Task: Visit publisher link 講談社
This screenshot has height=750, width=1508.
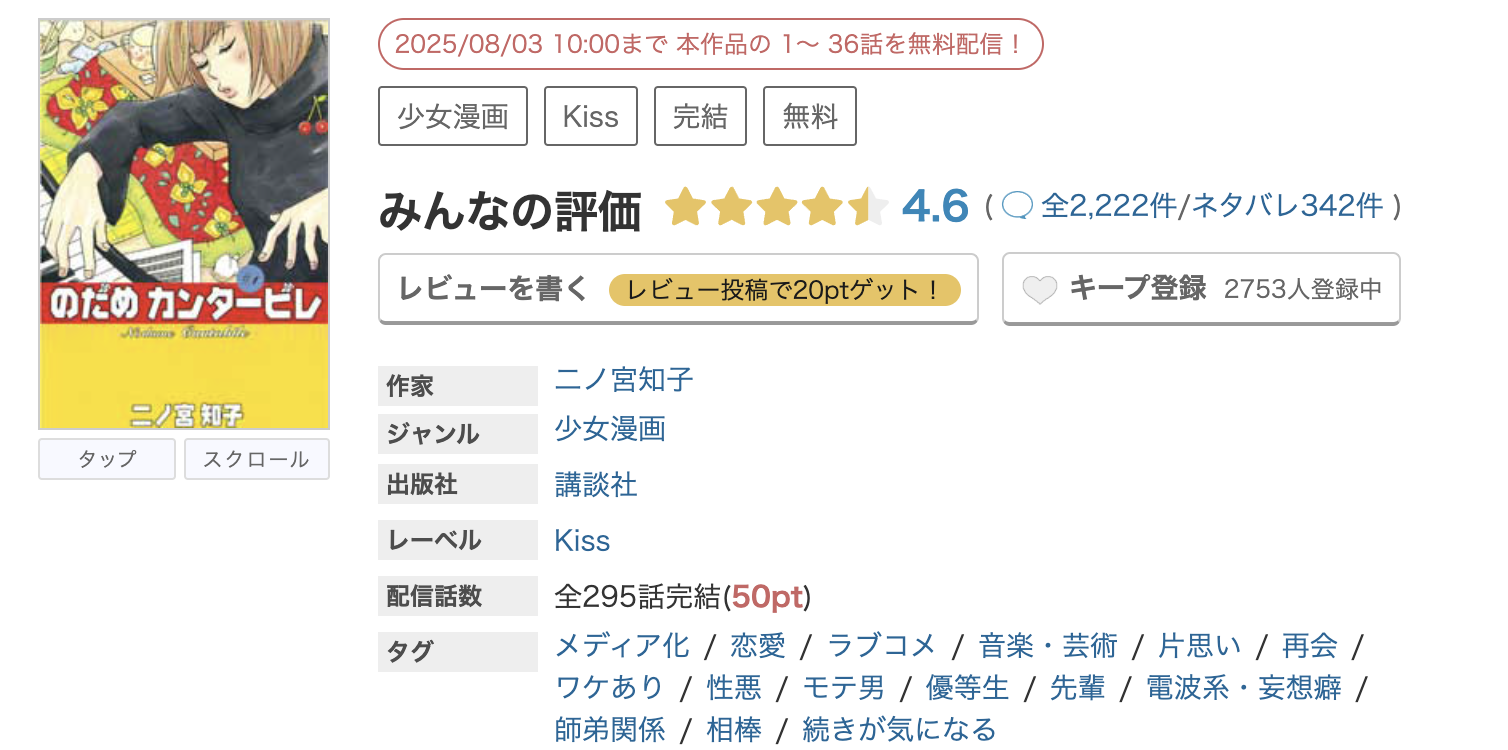Action: (595, 484)
